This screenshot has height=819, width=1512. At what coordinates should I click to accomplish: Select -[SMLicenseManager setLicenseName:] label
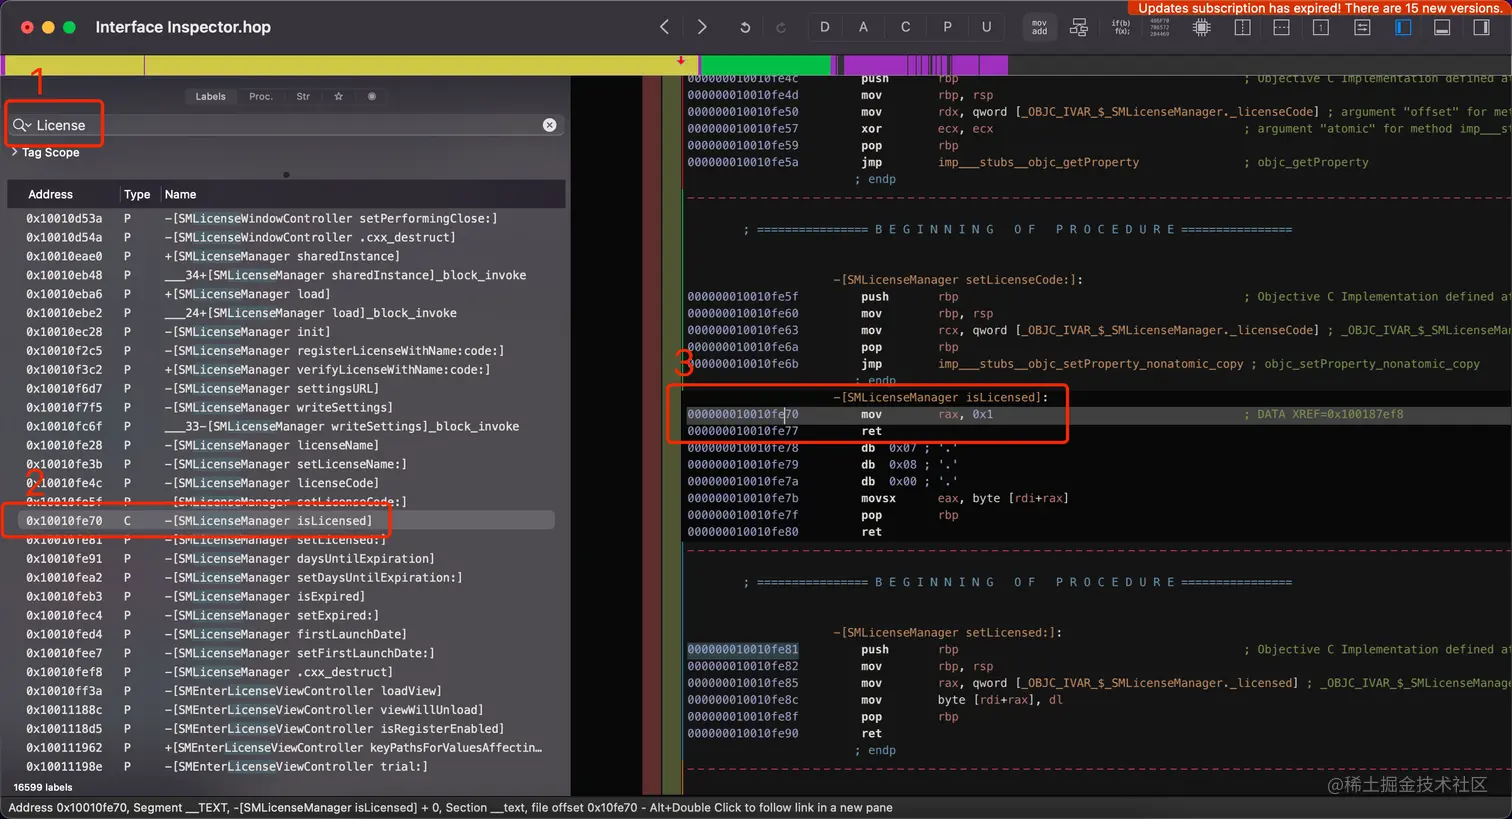click(x=286, y=464)
